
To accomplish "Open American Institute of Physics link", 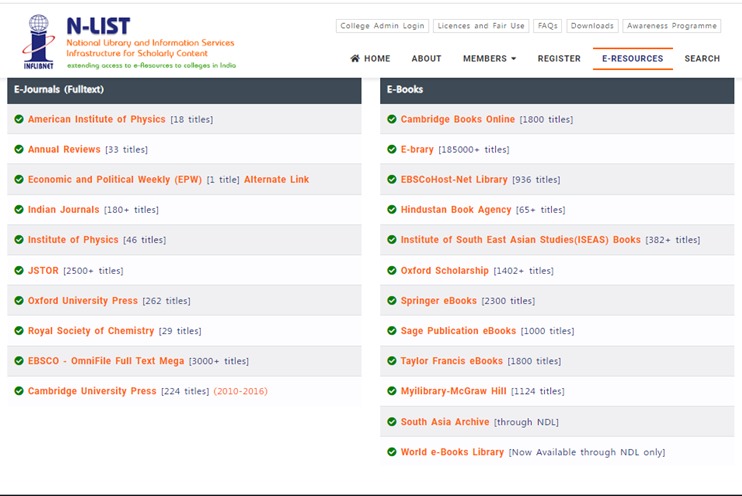I will click(x=97, y=119).
